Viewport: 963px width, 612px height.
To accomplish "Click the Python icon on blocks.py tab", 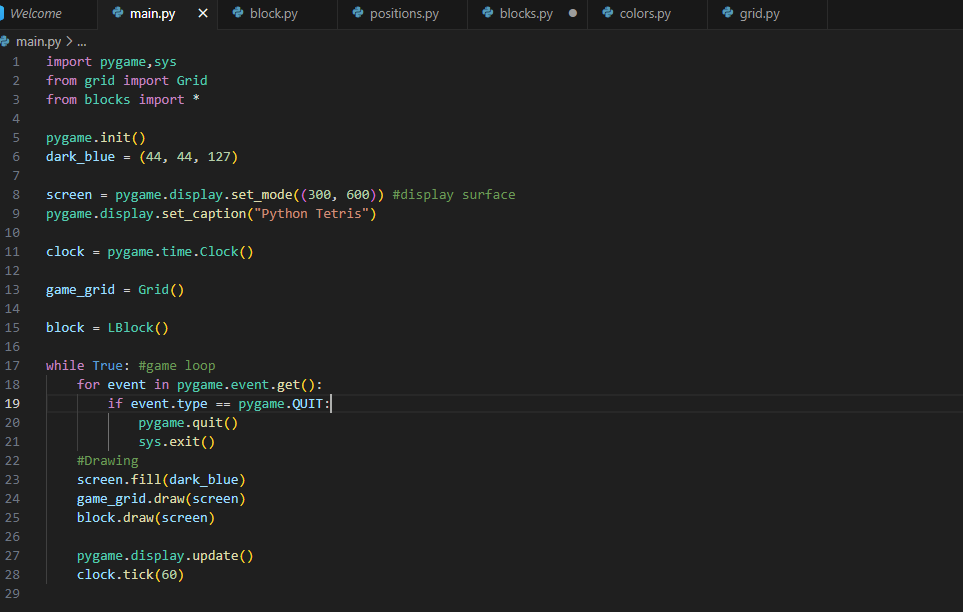I will click(x=488, y=13).
